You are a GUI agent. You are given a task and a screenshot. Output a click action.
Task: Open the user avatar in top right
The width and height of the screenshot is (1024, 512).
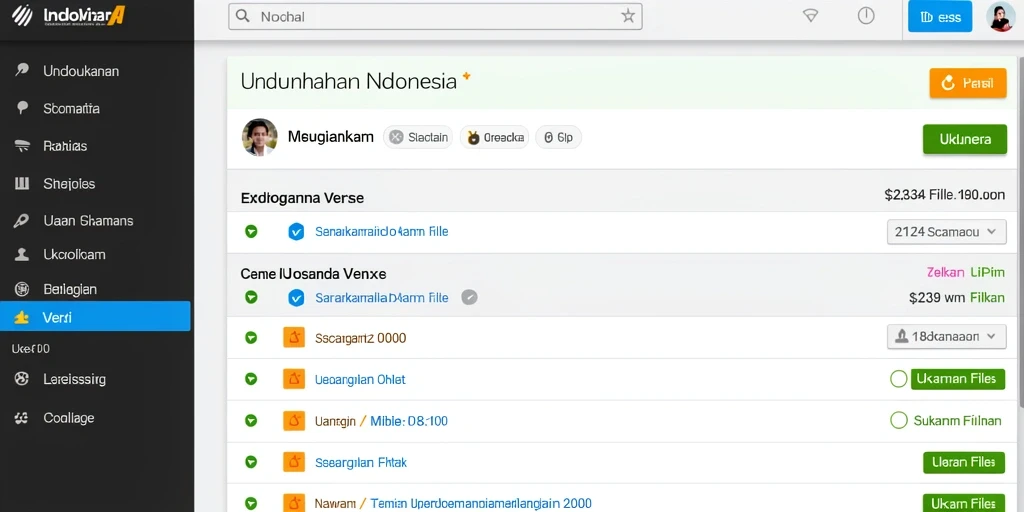point(1000,17)
